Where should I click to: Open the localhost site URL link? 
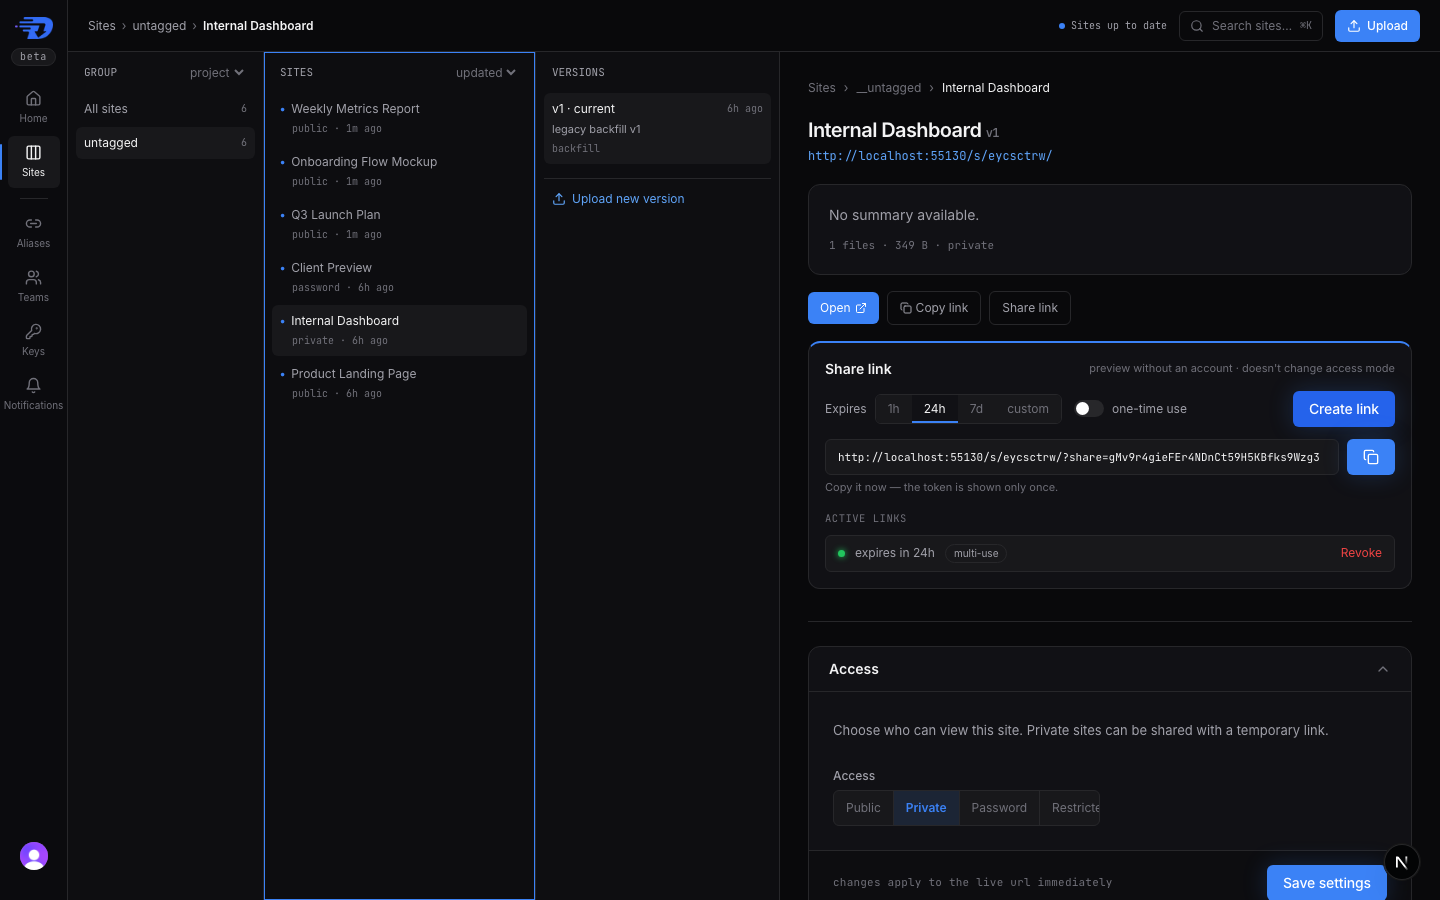click(x=930, y=156)
